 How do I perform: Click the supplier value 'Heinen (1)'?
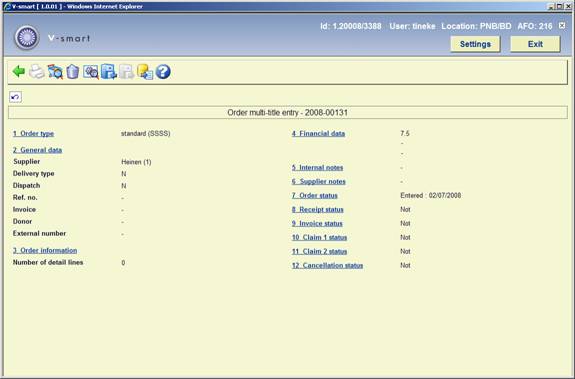click(136, 162)
